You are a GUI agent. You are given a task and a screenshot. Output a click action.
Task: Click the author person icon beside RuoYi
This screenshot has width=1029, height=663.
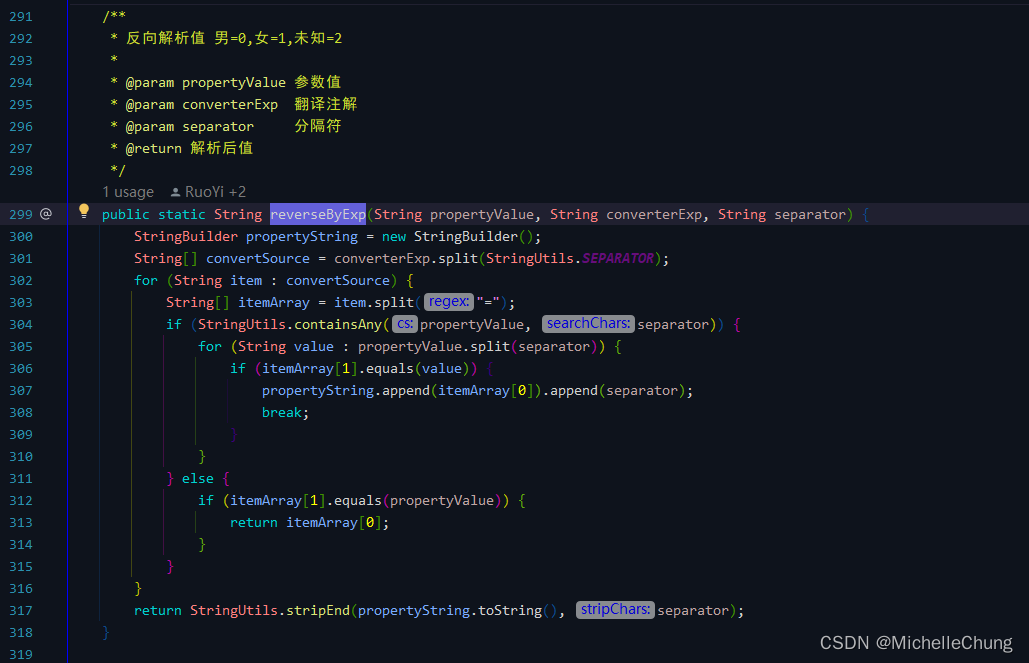(175, 192)
